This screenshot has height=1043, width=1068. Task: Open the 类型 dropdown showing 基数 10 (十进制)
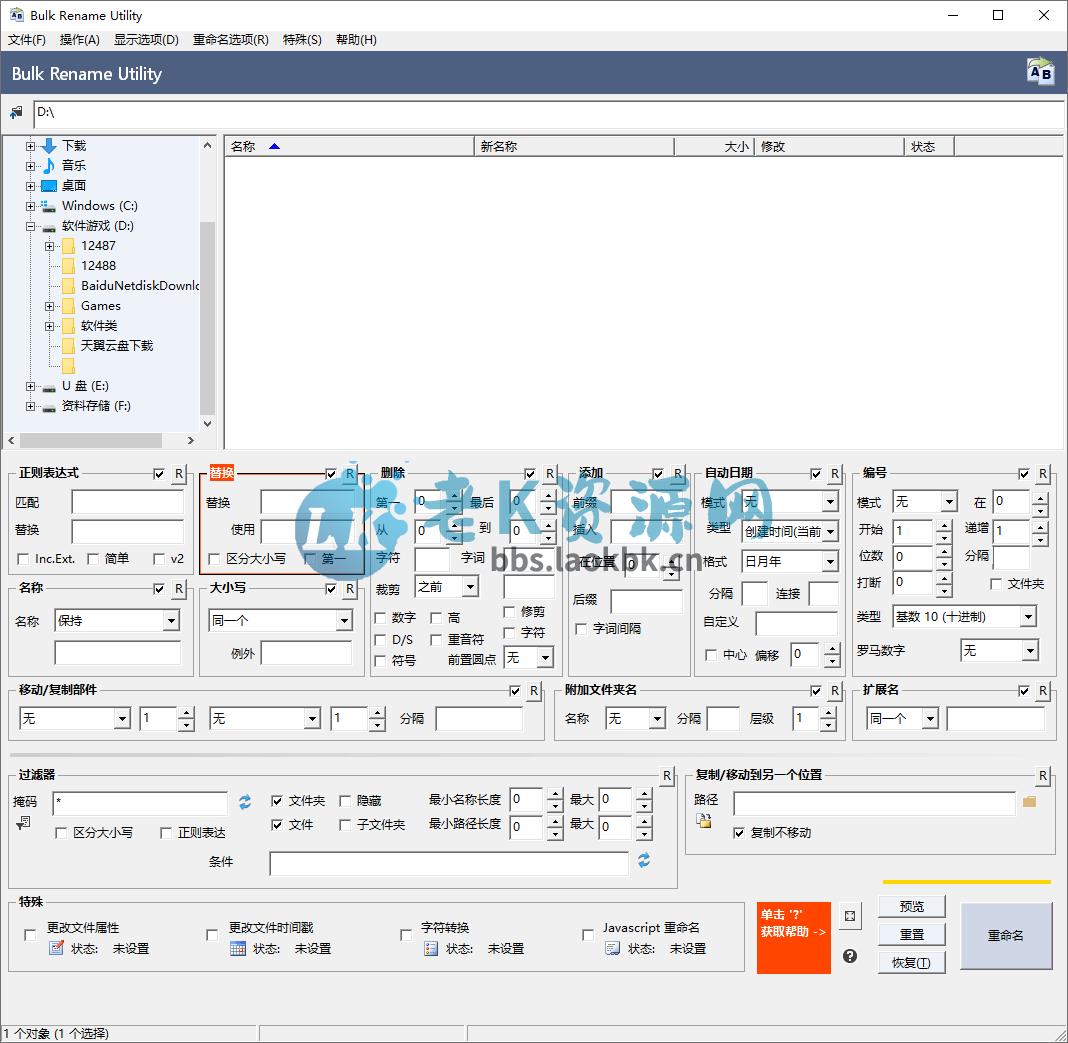coord(964,617)
